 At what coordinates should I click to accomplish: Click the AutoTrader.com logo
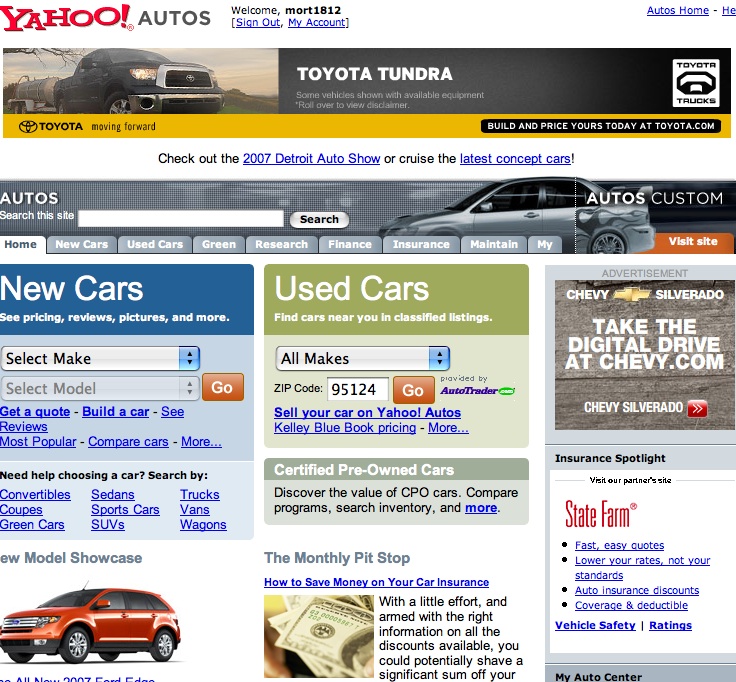pos(477,391)
